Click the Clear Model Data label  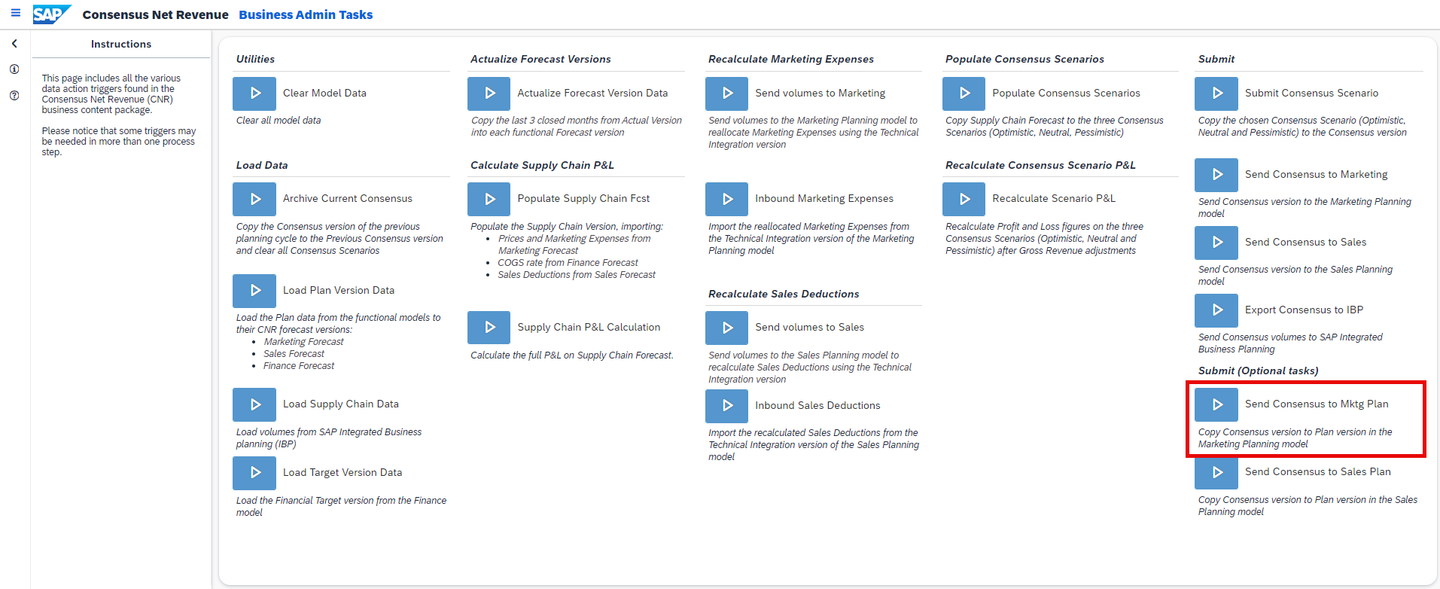[325, 93]
